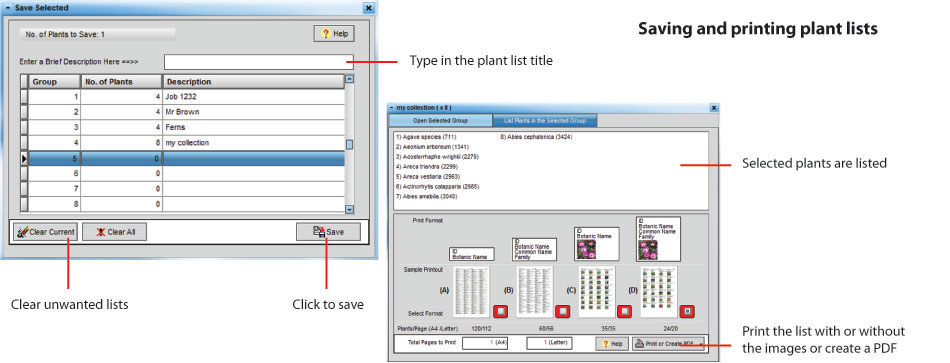Select 'Areca vestiaria (2963)' entry

coord(428,176)
